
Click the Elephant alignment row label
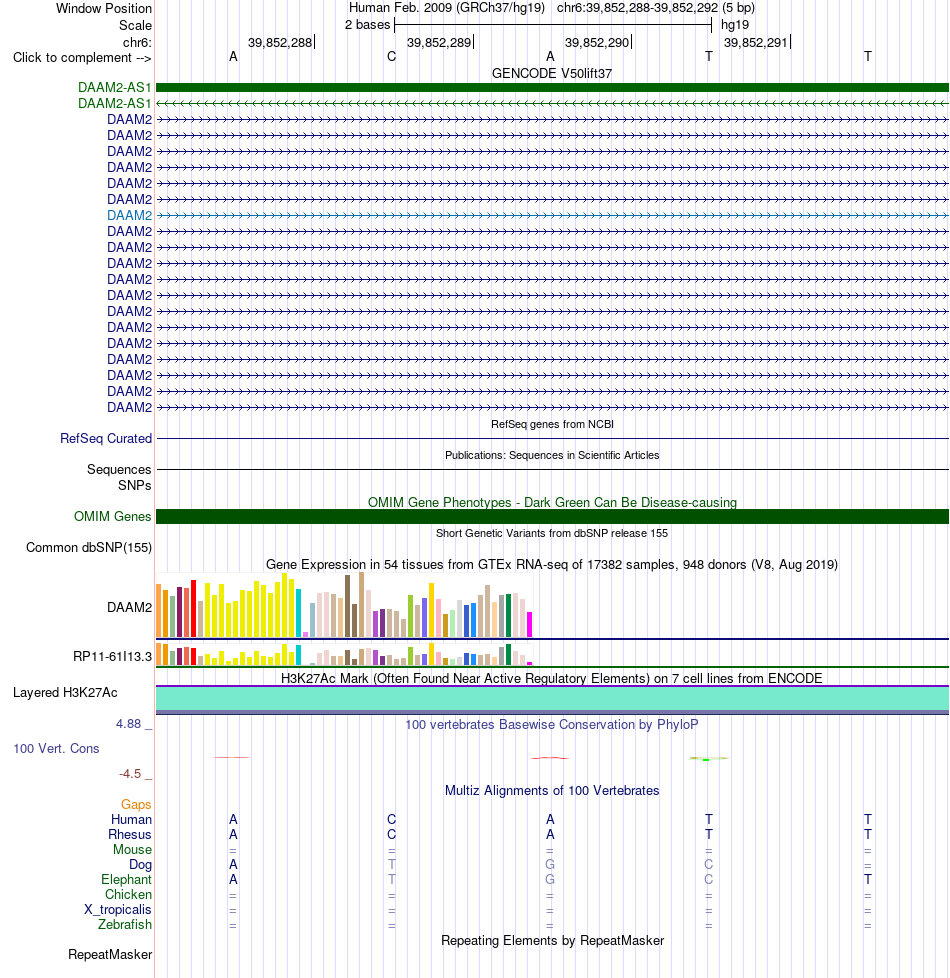[x=127, y=879]
